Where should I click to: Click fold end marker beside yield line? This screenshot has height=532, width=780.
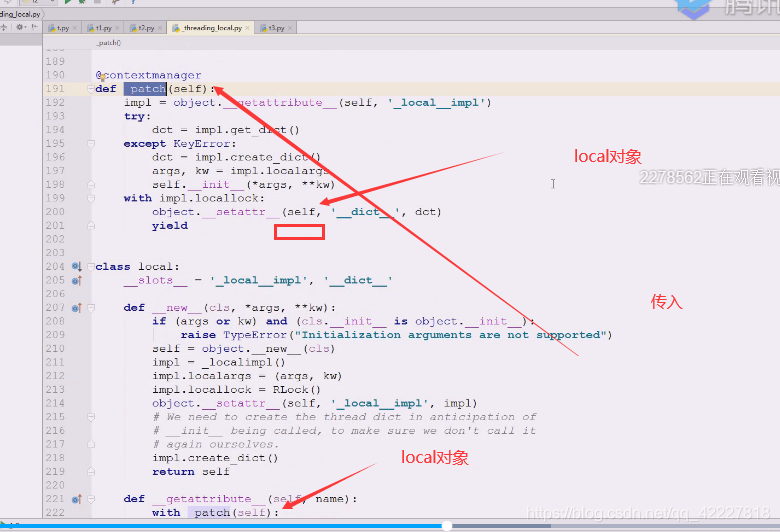[x=91, y=226]
